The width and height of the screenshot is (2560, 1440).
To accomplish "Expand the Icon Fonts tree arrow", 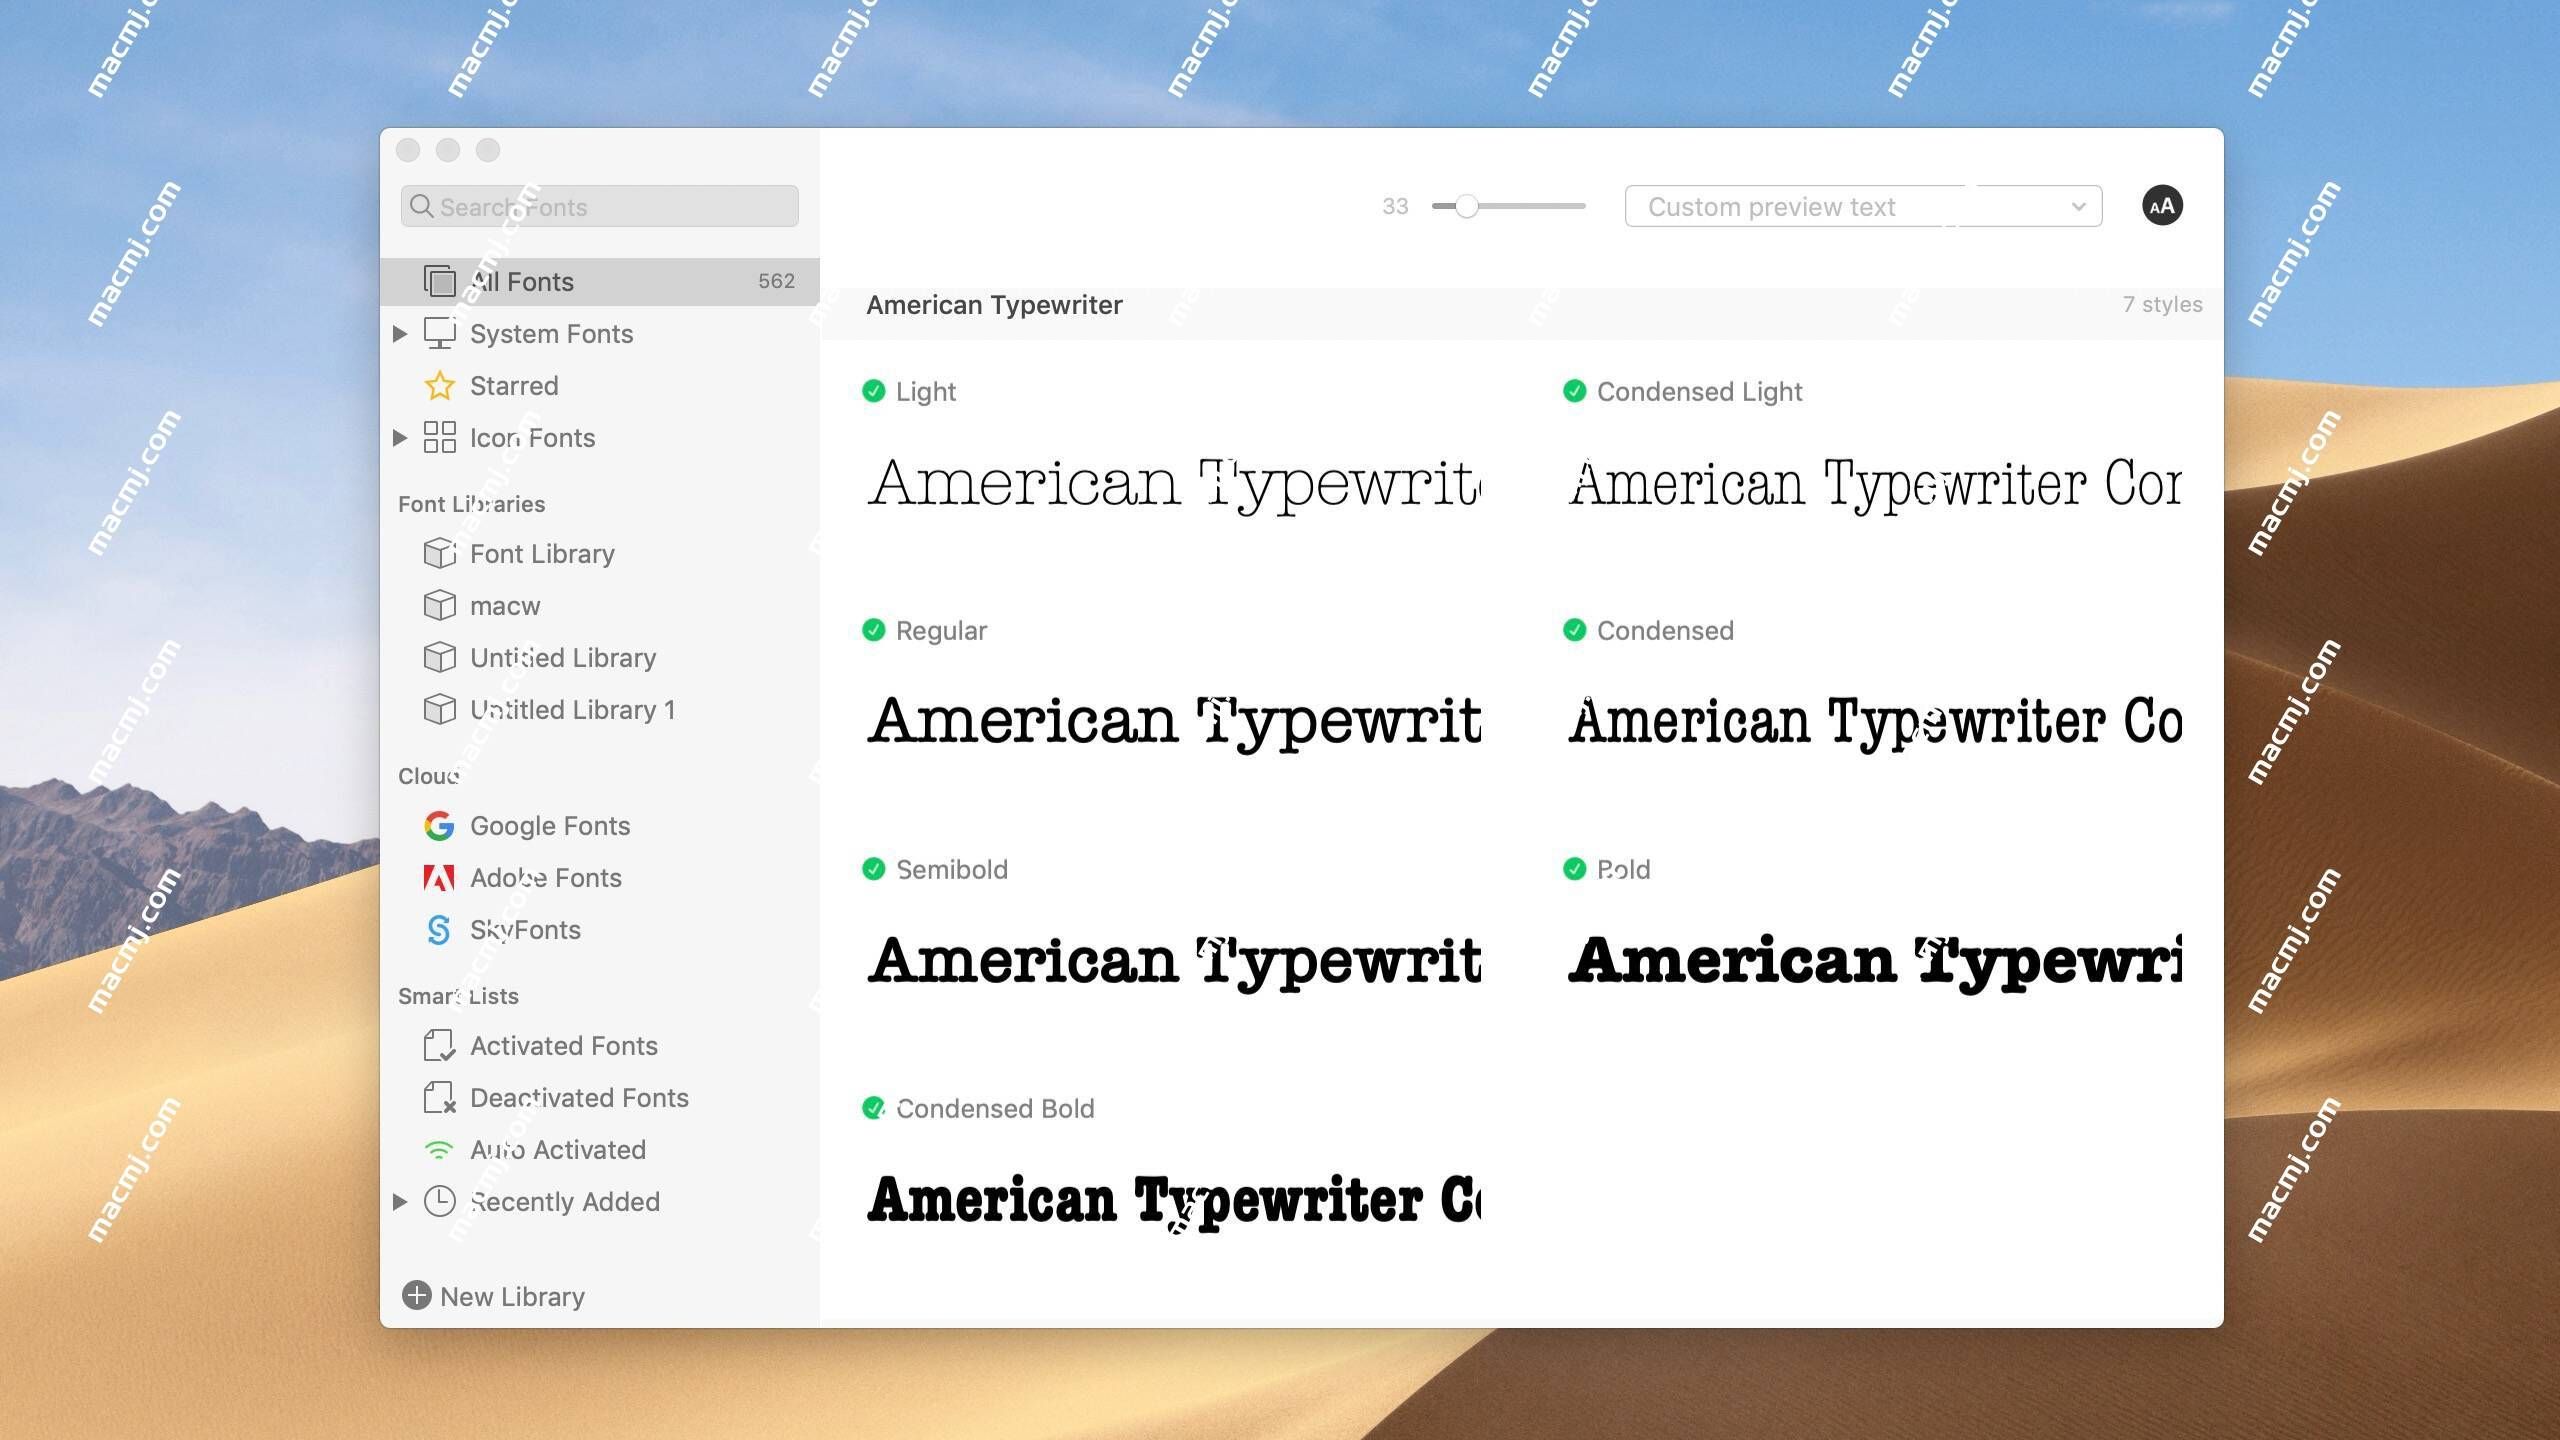I will coord(400,437).
